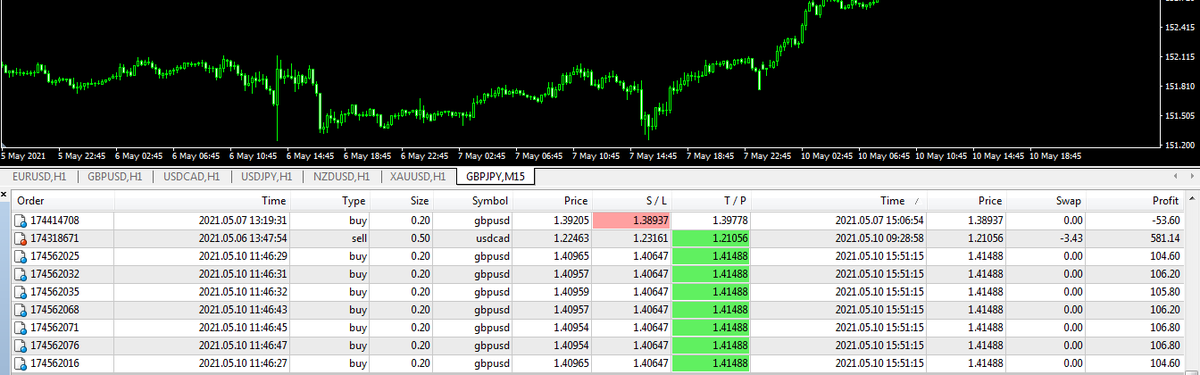Click close time 2021.05.10 09:28:58

point(878,238)
